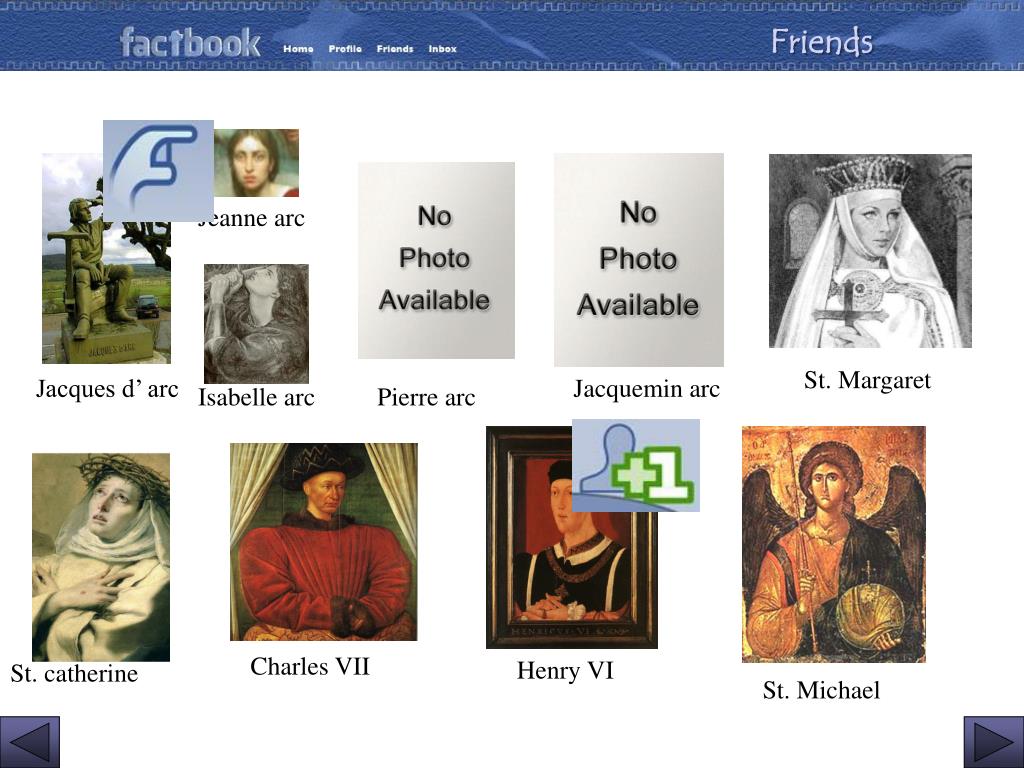Click the poke hand icon
1024x768 pixels.
pos(158,171)
